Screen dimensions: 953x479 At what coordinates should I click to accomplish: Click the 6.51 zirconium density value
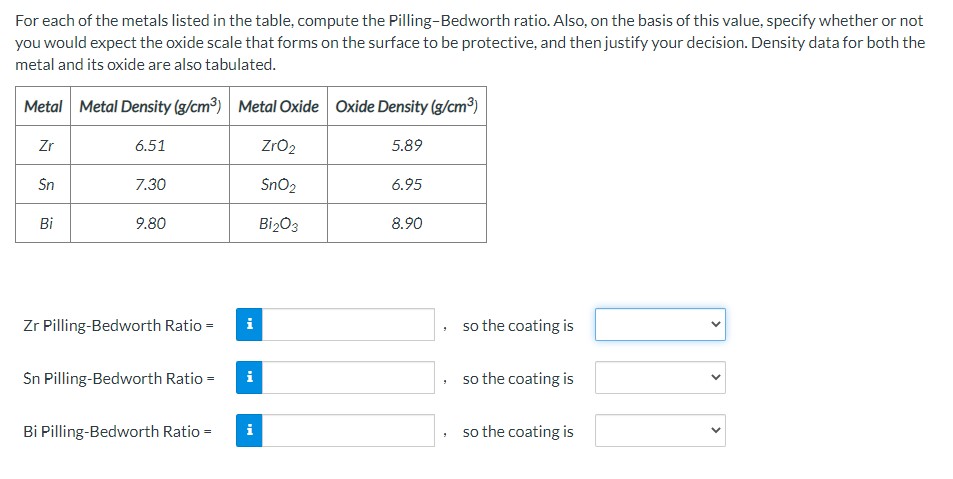[x=150, y=146]
